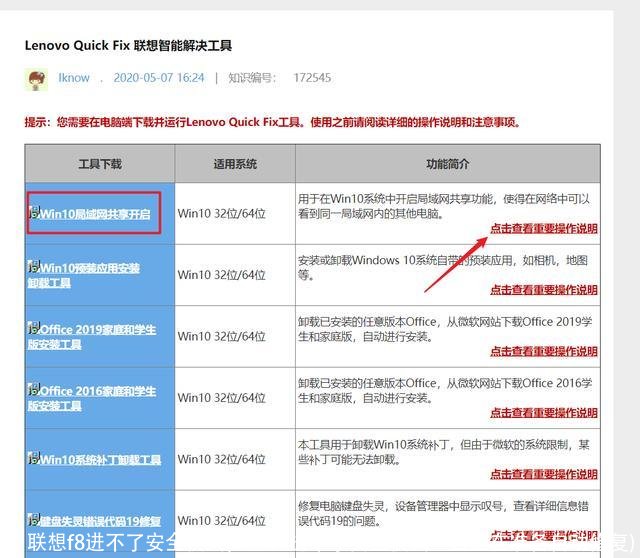The width and height of the screenshot is (640, 558).
Task: Download Office 2016家庭和学生版安装工具
Action: point(92,398)
